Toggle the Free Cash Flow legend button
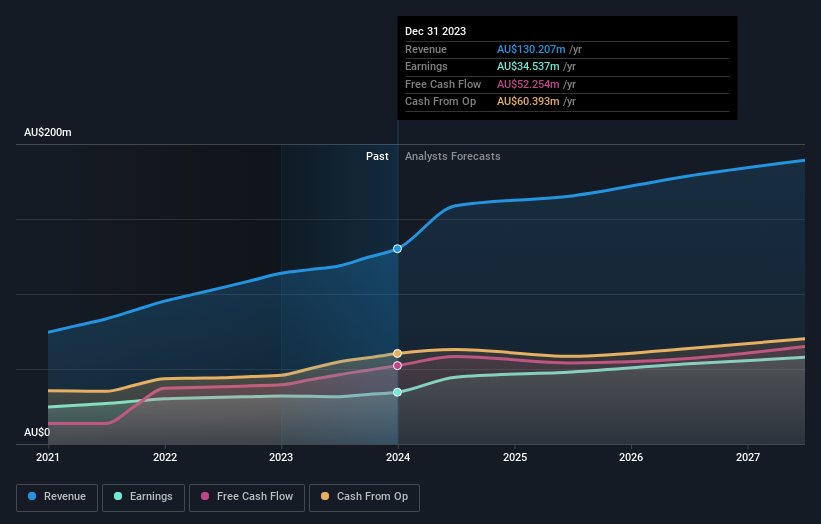Screen dimensions: 821x524 coord(247,497)
